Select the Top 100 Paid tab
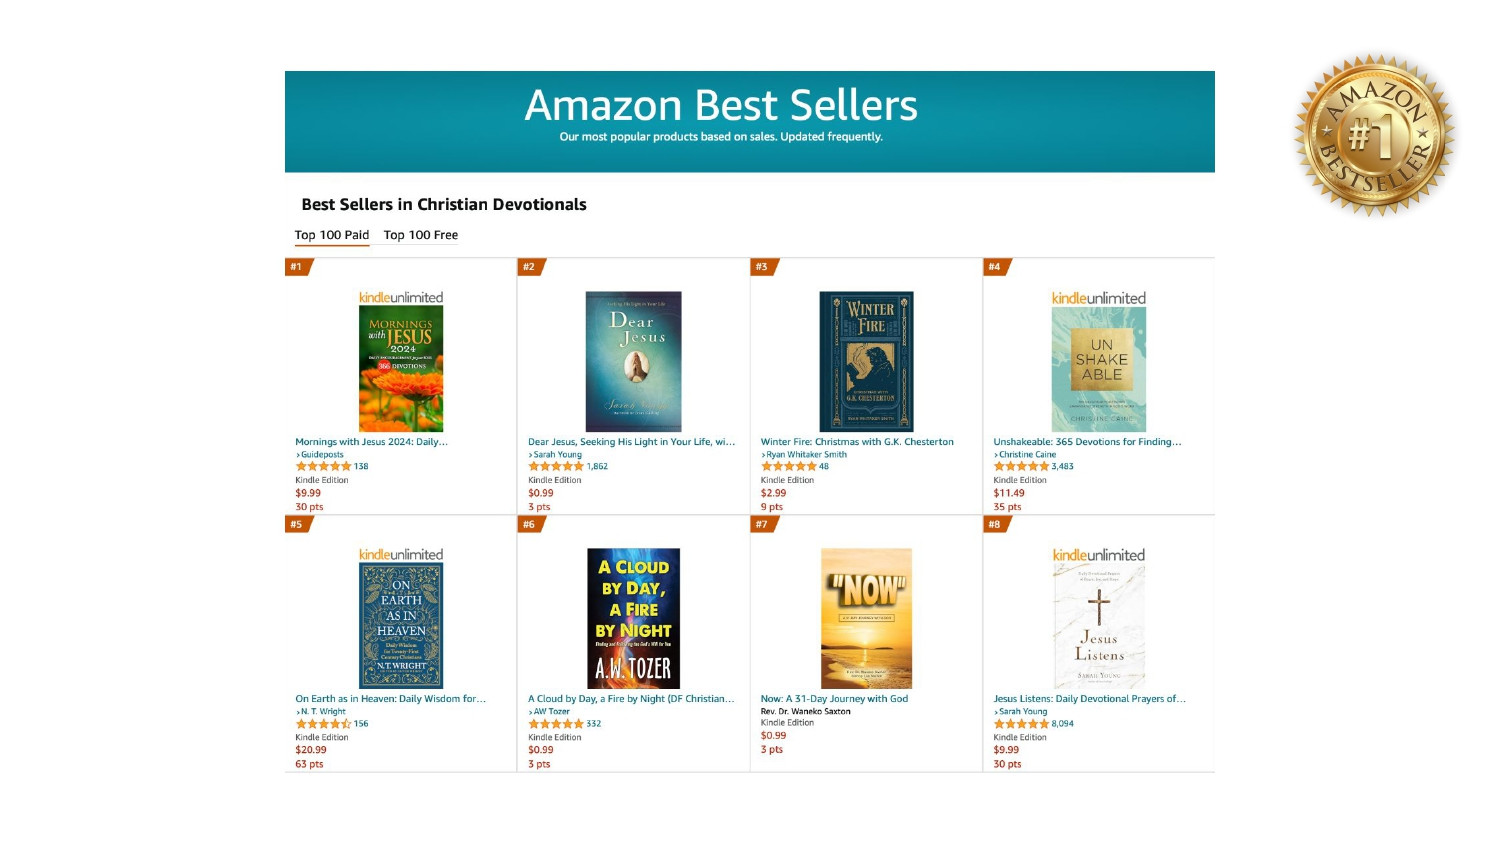 pos(332,235)
